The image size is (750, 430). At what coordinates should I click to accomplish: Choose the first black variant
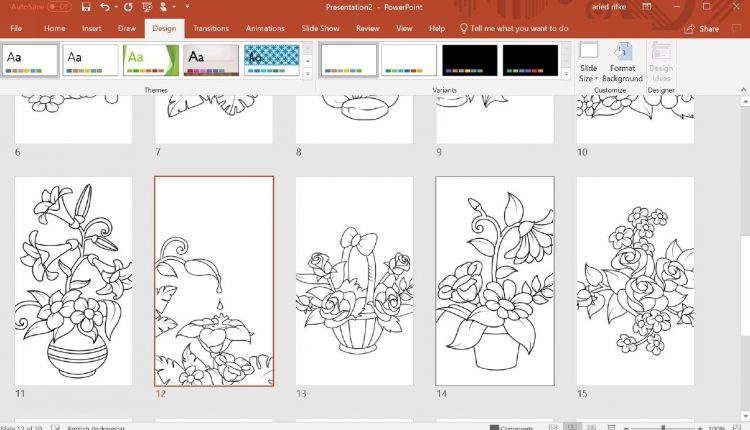[469, 60]
